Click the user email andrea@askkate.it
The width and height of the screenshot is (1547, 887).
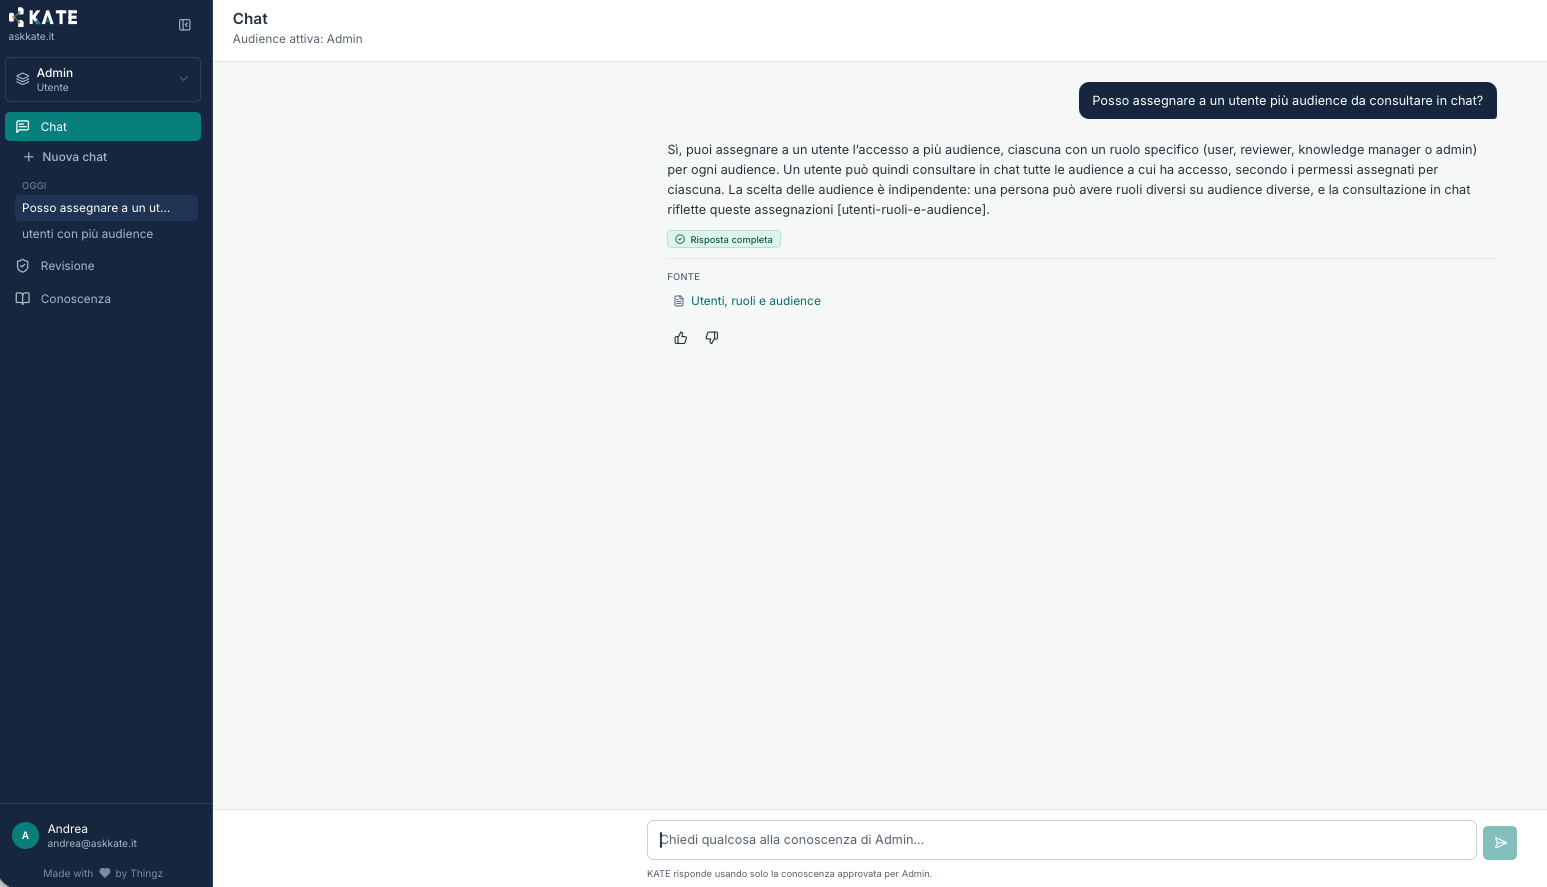(x=92, y=844)
